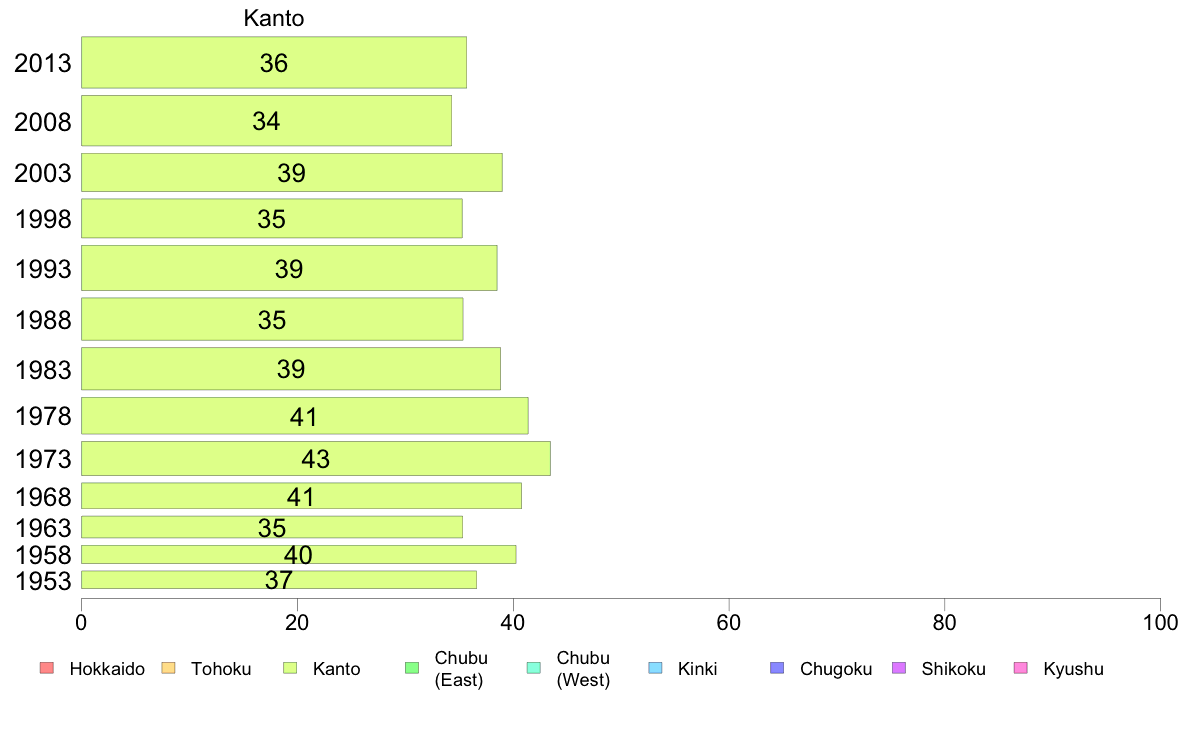
Task: Click the Hokkaido red legend swatch
Action: [x=47, y=668]
